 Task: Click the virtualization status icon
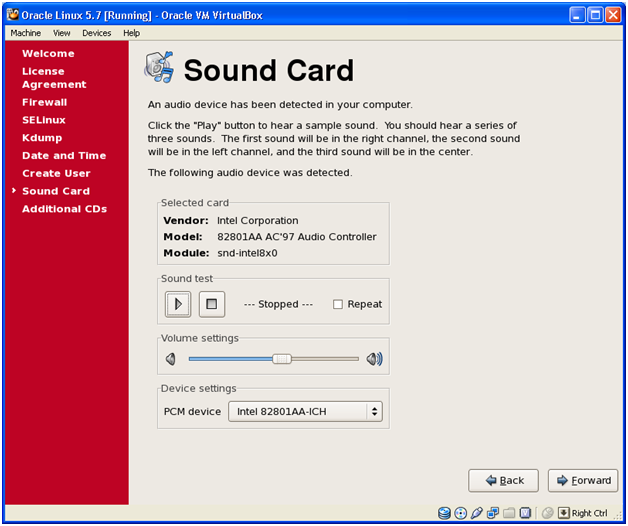tap(525, 513)
